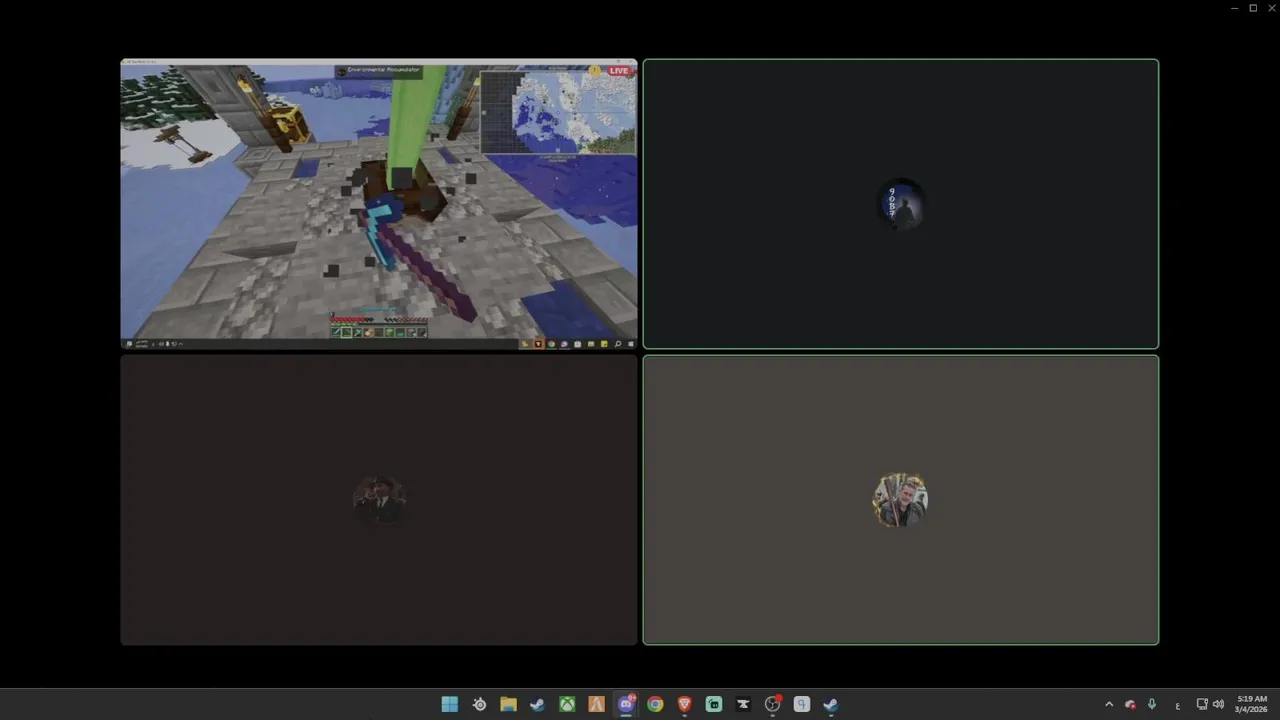Open the volume control in the tray
1280x720 pixels.
pyautogui.click(x=1218, y=704)
